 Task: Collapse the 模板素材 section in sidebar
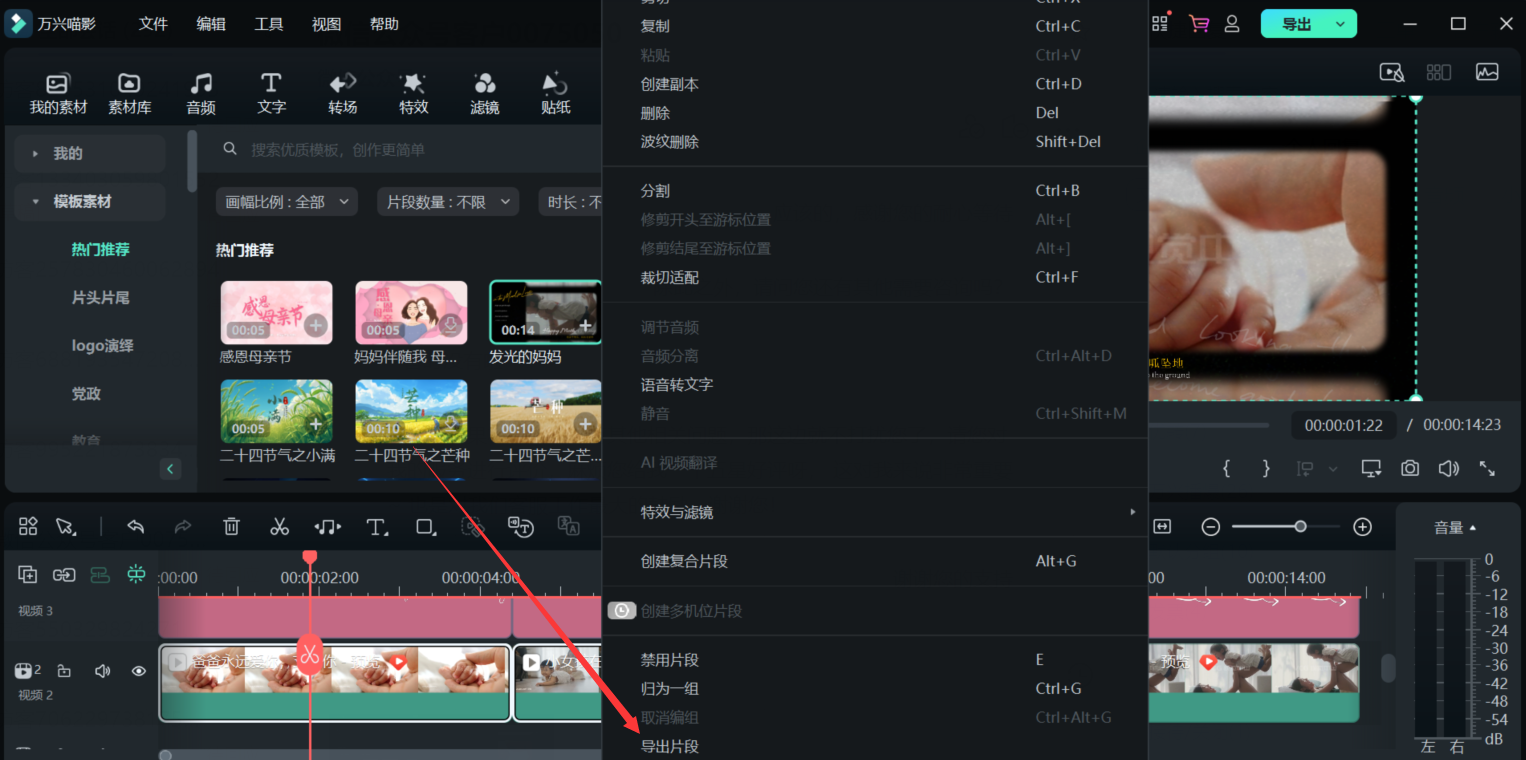(x=90, y=201)
